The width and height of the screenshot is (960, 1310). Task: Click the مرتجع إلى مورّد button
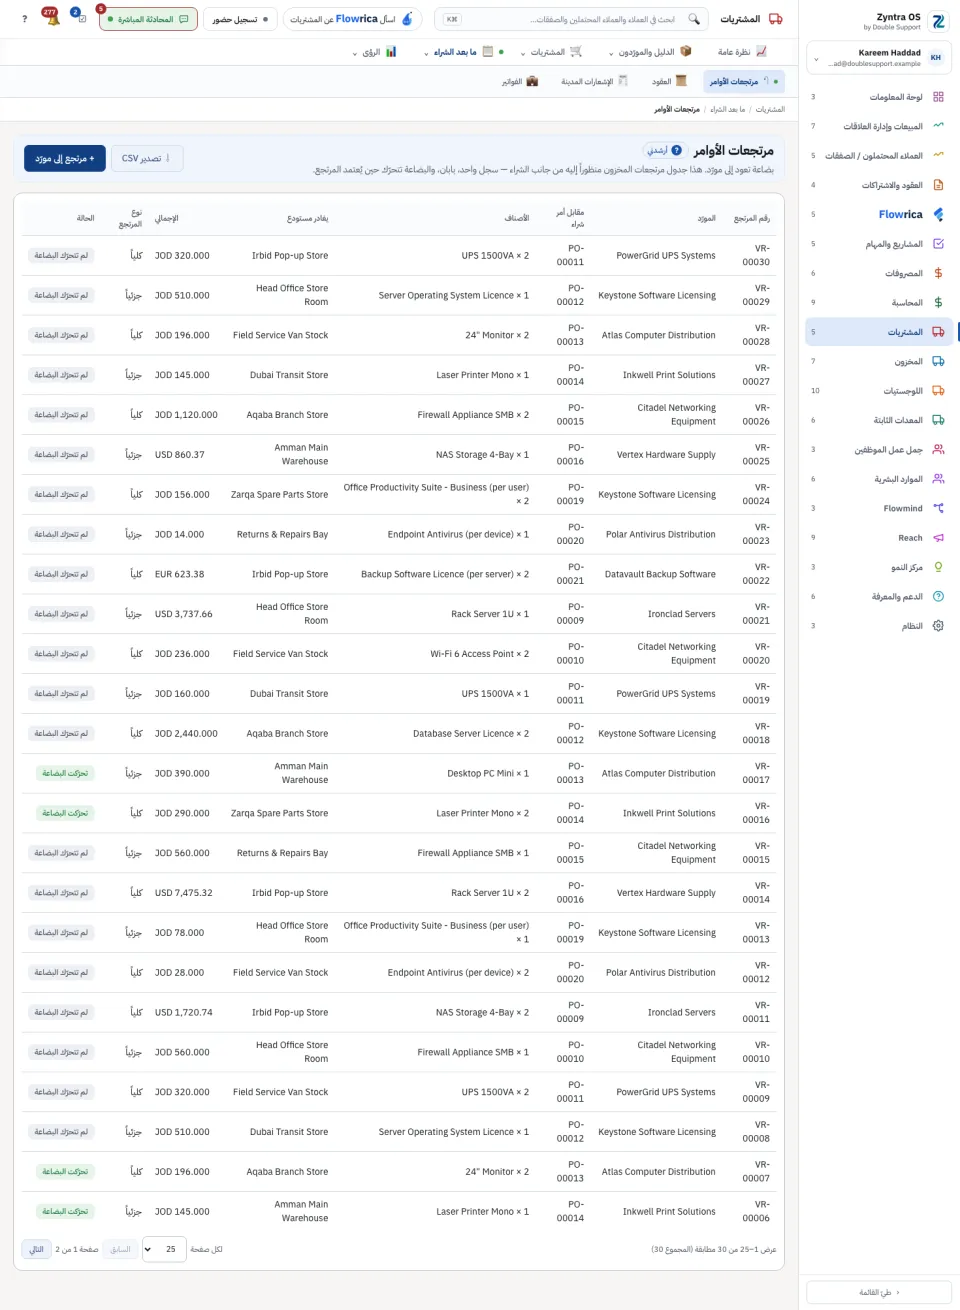click(x=65, y=158)
